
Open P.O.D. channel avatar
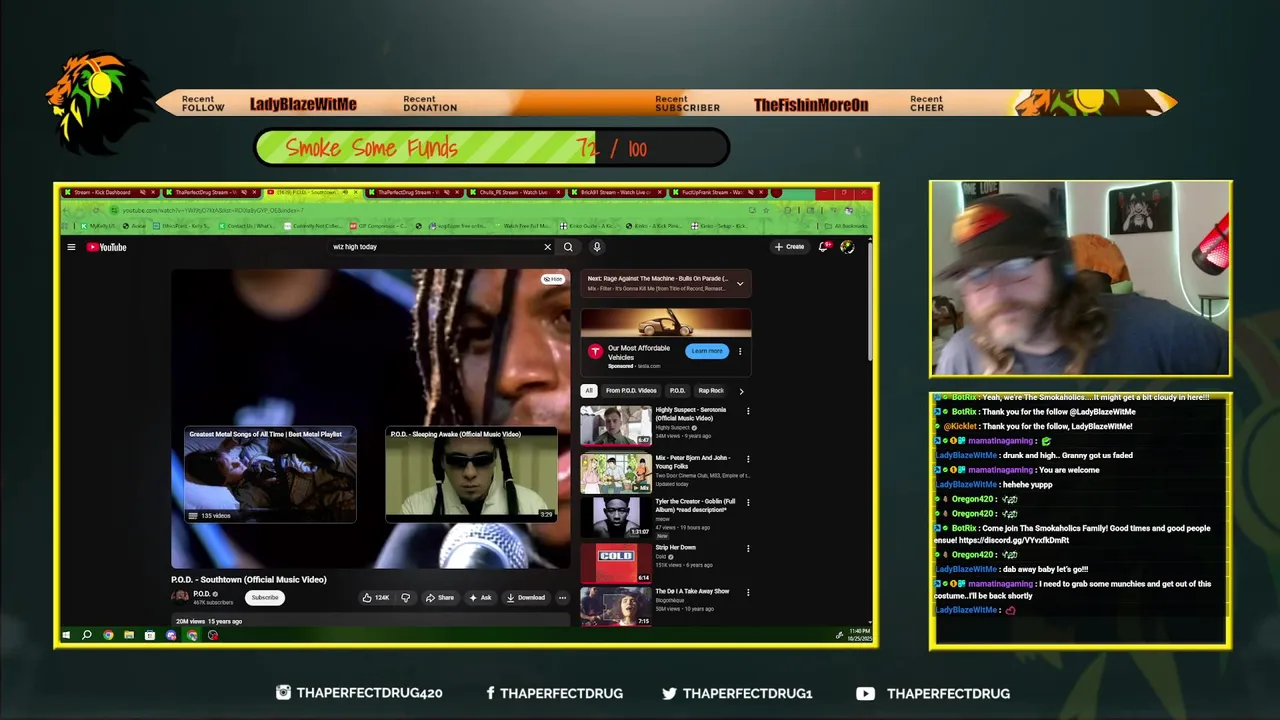pos(180,597)
